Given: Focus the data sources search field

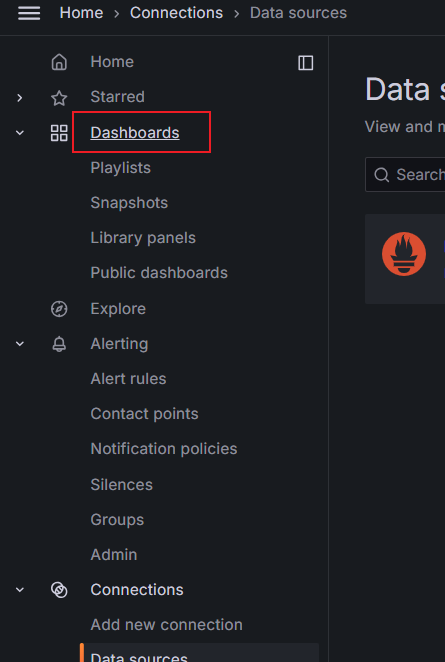Looking at the screenshot, I should (405, 175).
